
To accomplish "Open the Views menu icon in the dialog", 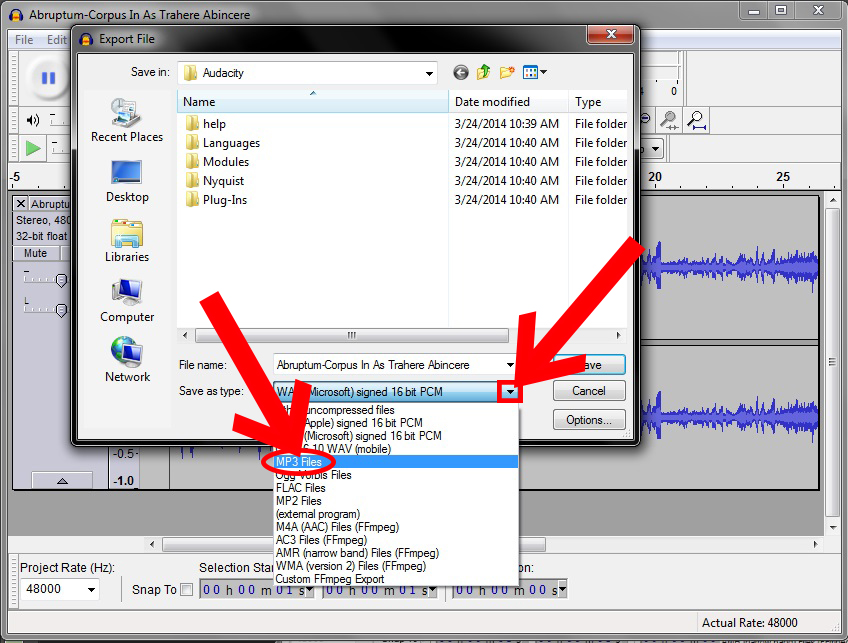I will (x=530, y=72).
